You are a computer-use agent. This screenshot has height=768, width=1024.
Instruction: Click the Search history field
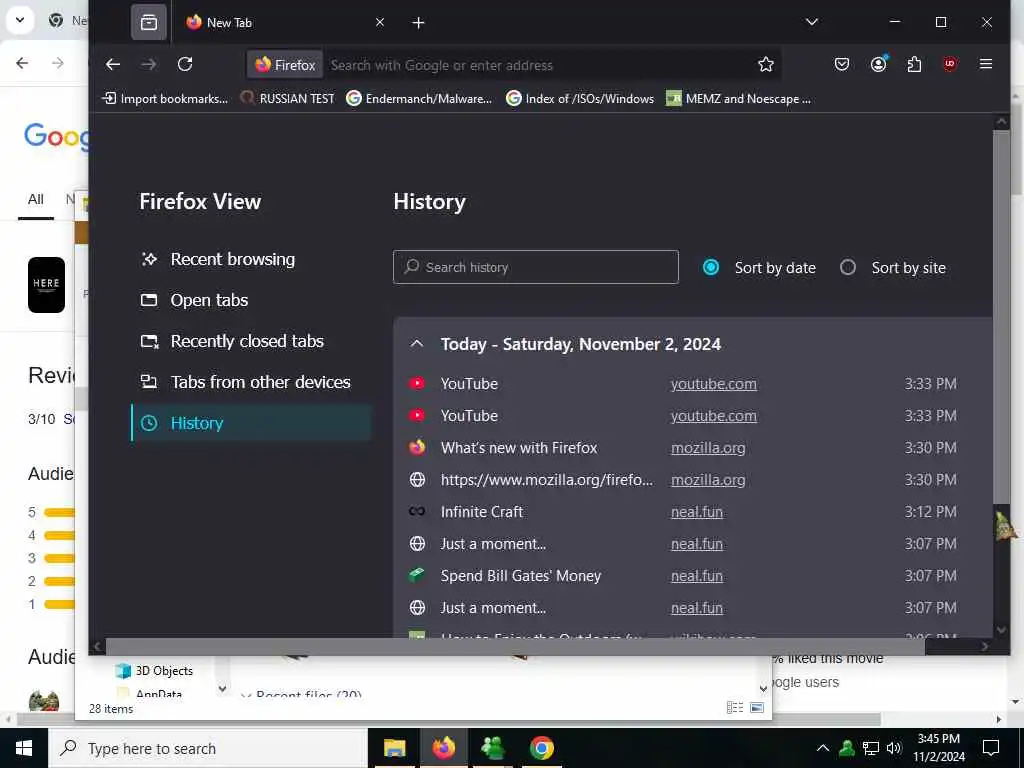536,267
